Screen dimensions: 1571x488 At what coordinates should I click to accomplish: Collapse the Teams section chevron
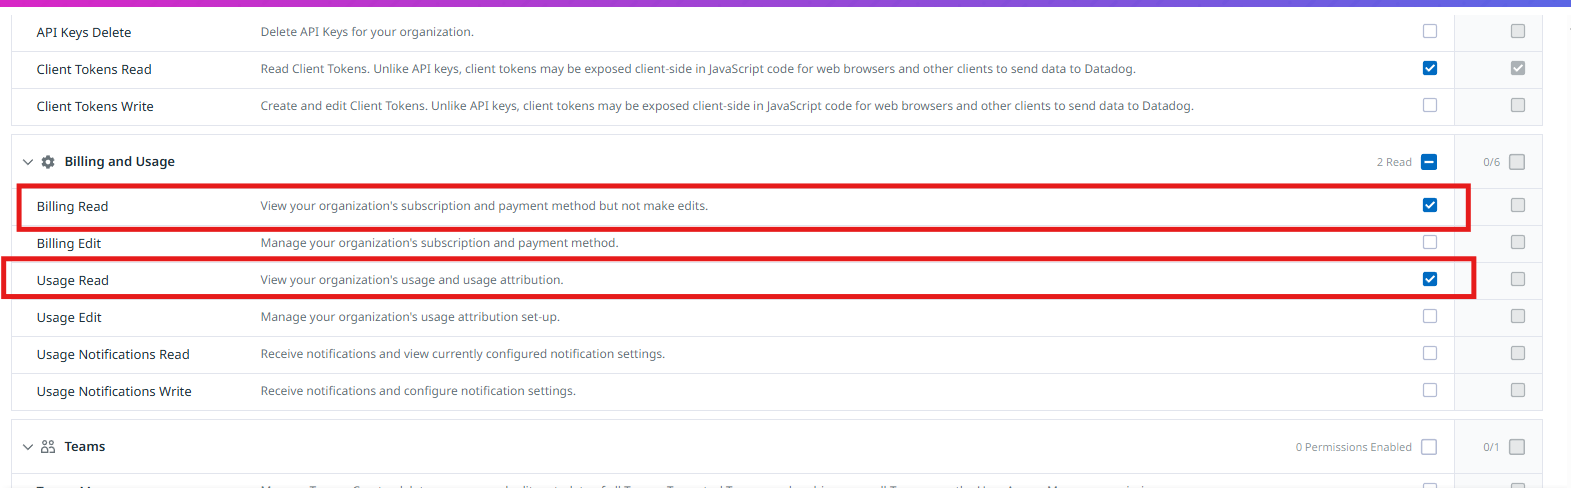click(28, 447)
